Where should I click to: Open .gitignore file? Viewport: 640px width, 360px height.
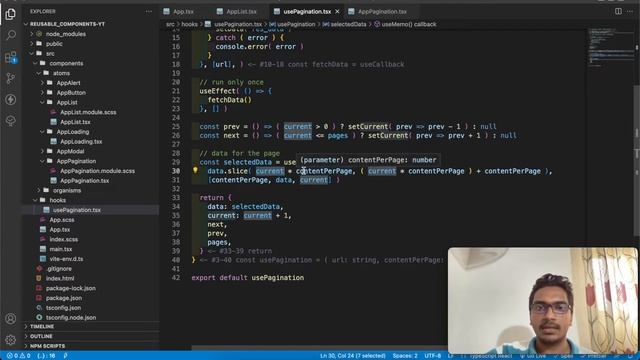tap(59, 269)
